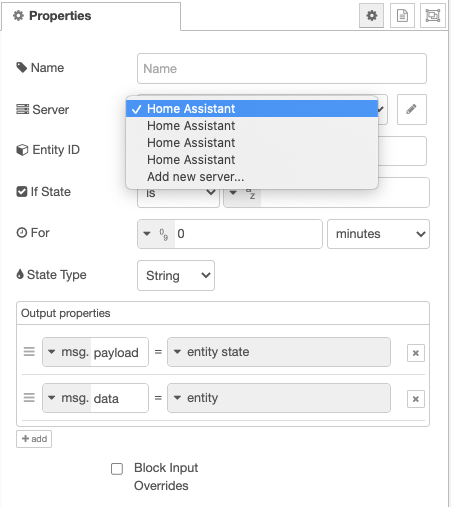Grab reorder handle of msg.data row
Image resolution: width=451 pixels, height=507 pixels.
click(29, 398)
